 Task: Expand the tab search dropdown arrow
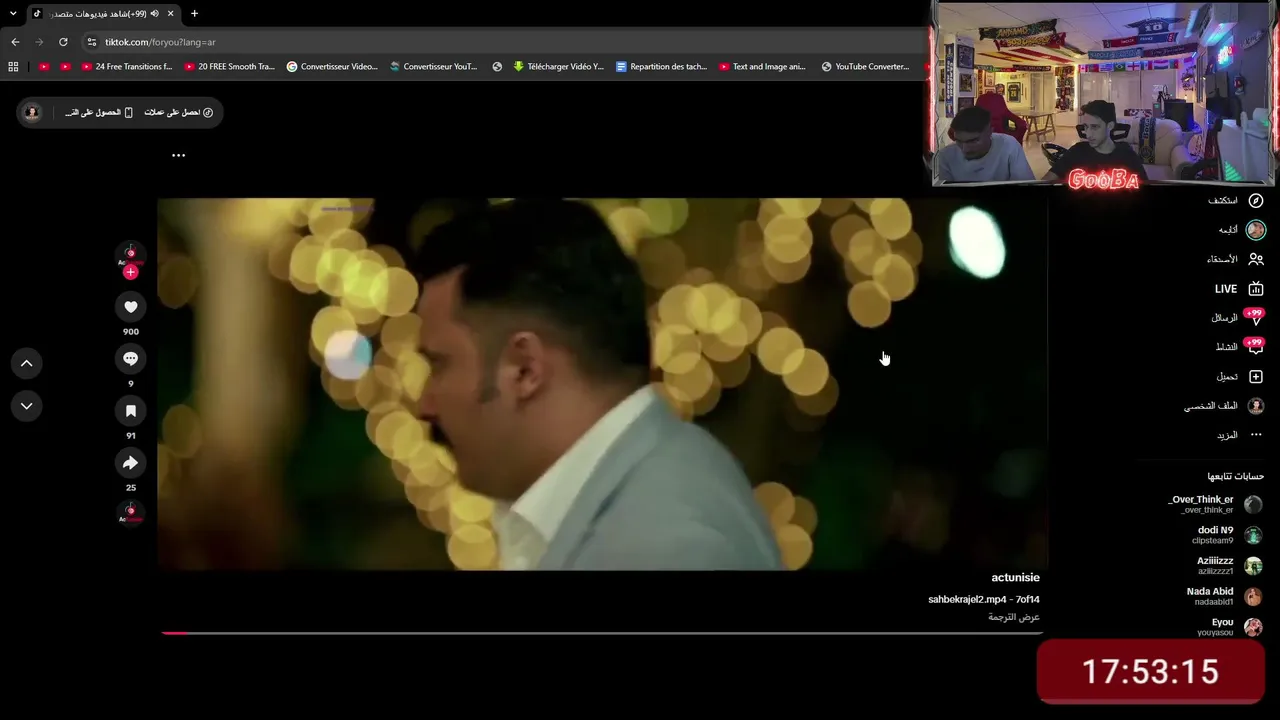coord(13,14)
